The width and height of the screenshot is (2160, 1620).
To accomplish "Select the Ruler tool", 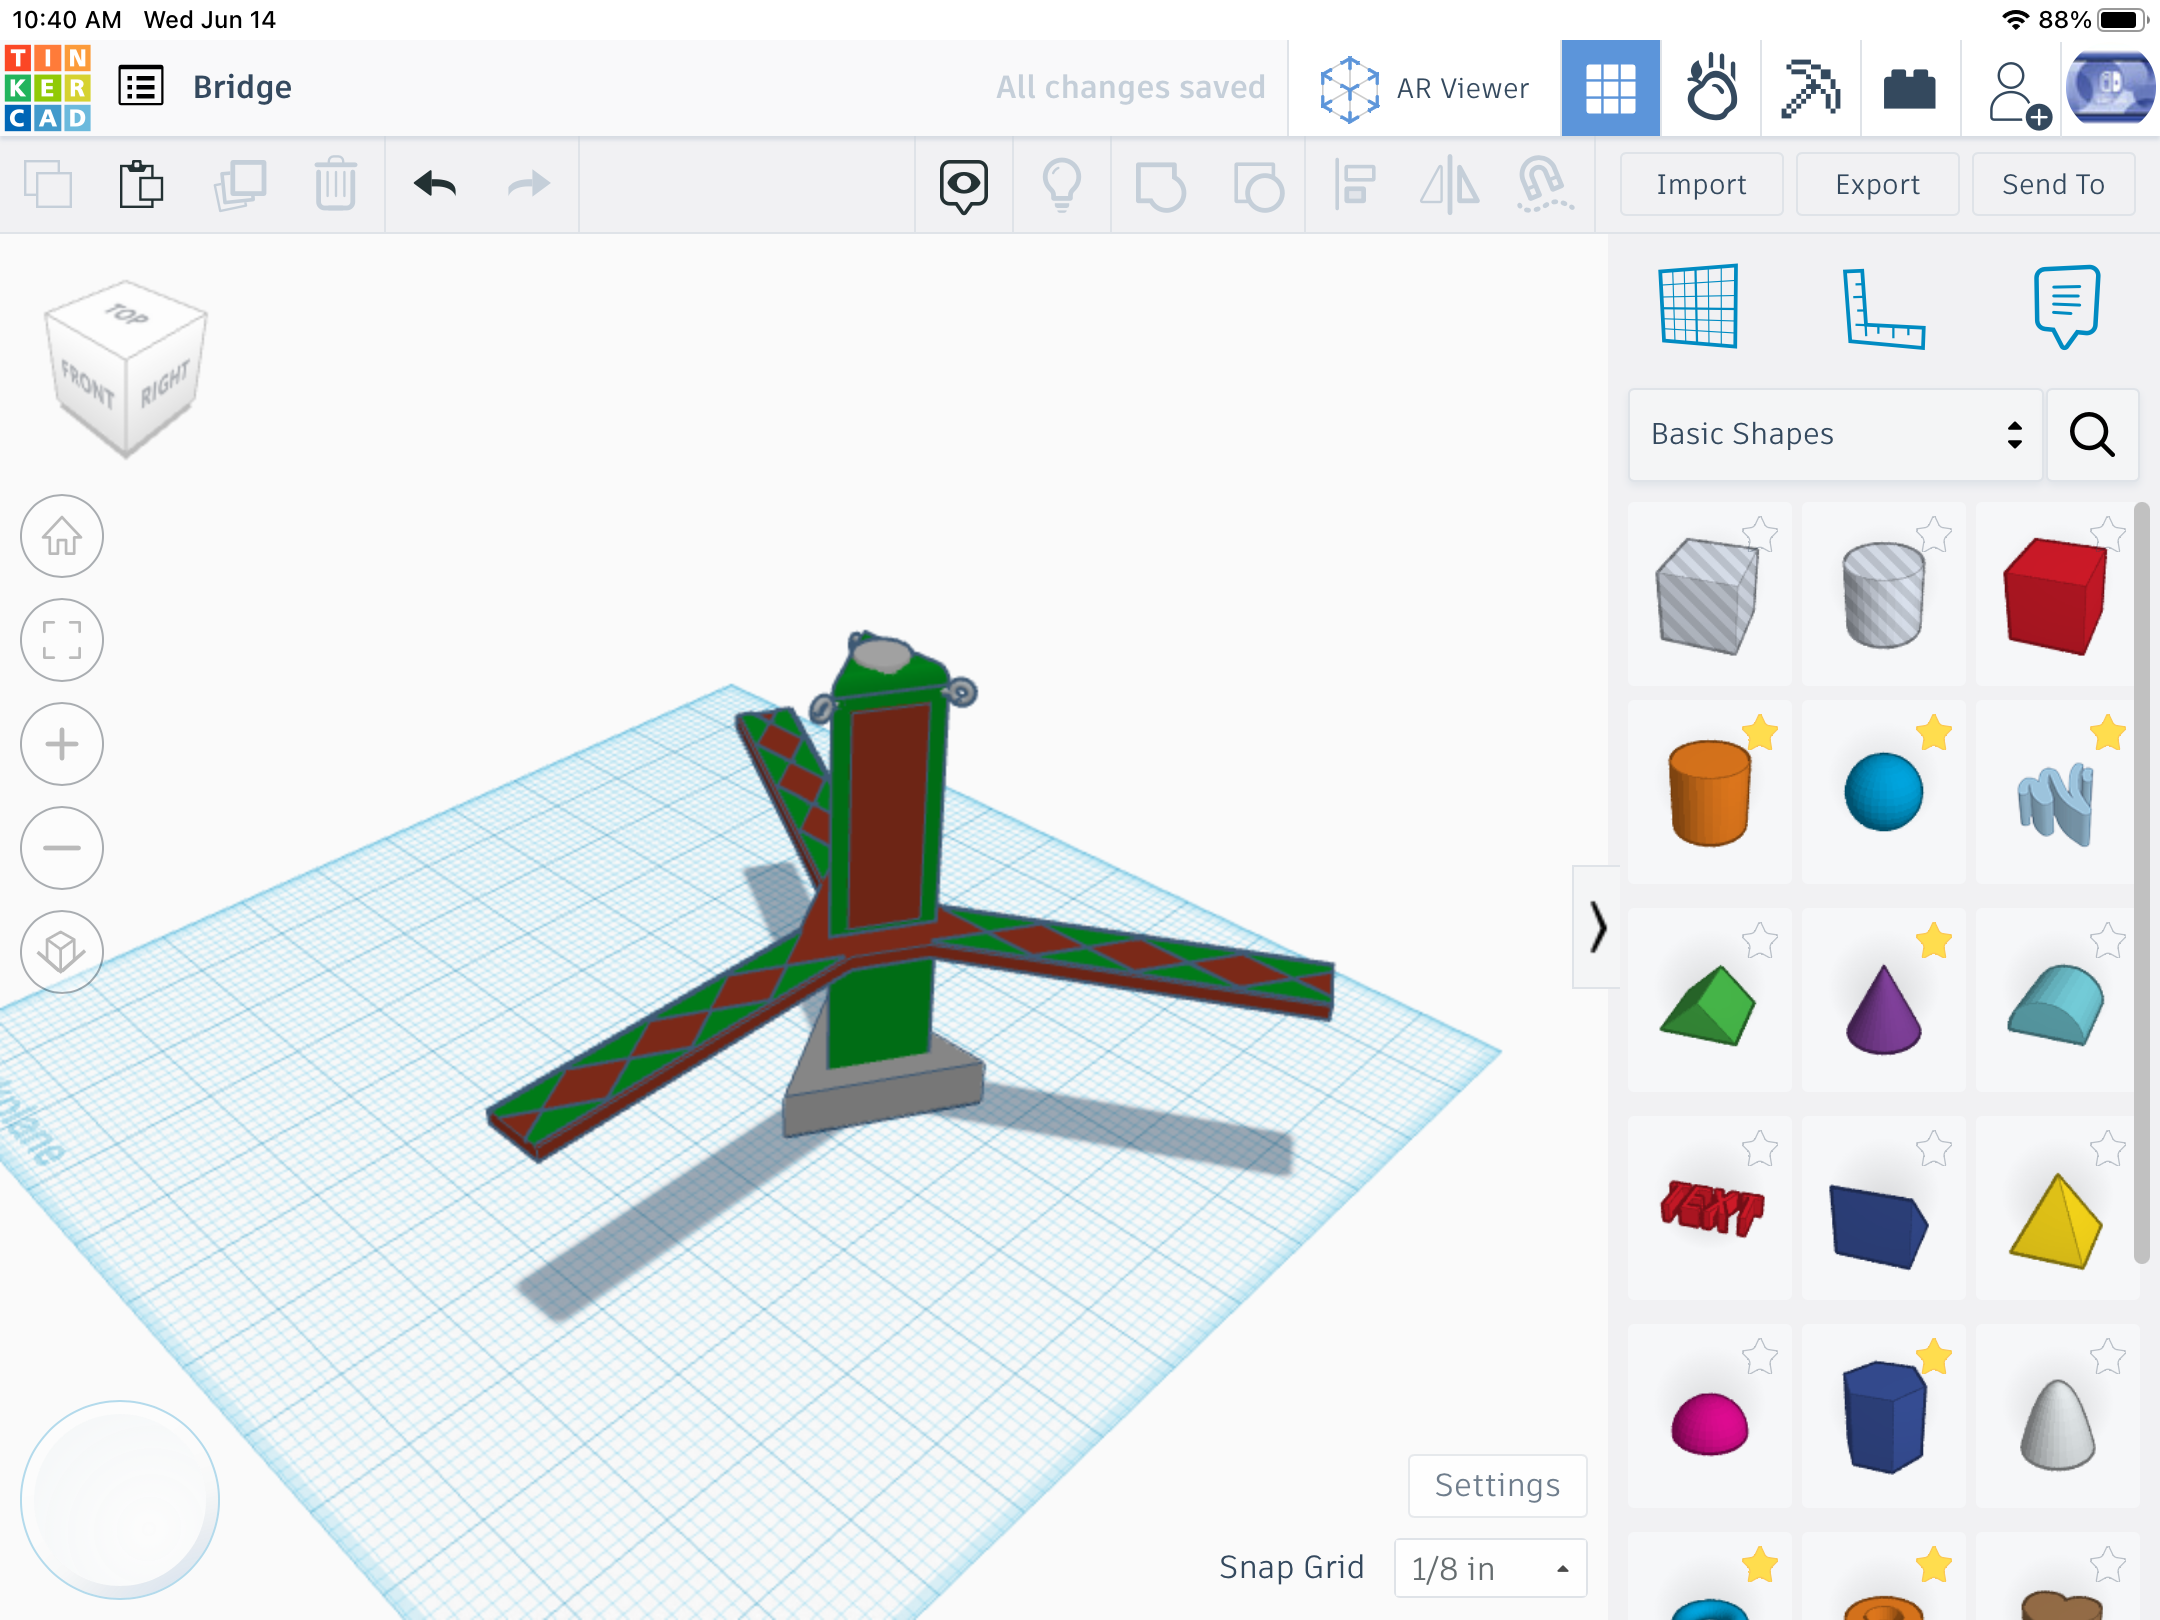I will tap(1882, 308).
